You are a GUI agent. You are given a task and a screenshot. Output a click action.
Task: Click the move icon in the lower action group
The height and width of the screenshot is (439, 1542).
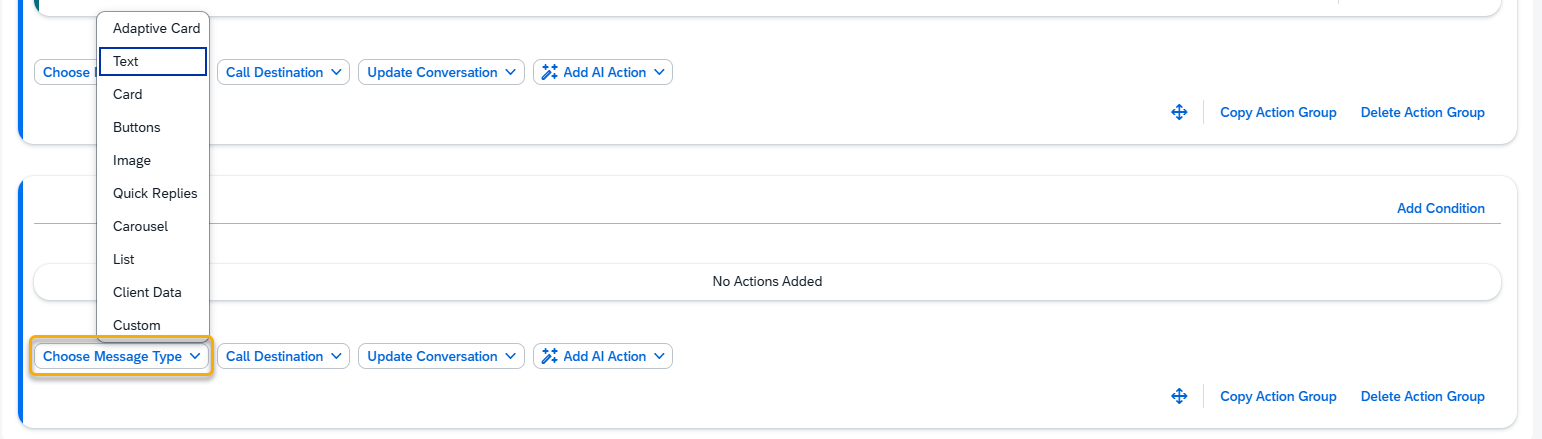[1179, 397]
